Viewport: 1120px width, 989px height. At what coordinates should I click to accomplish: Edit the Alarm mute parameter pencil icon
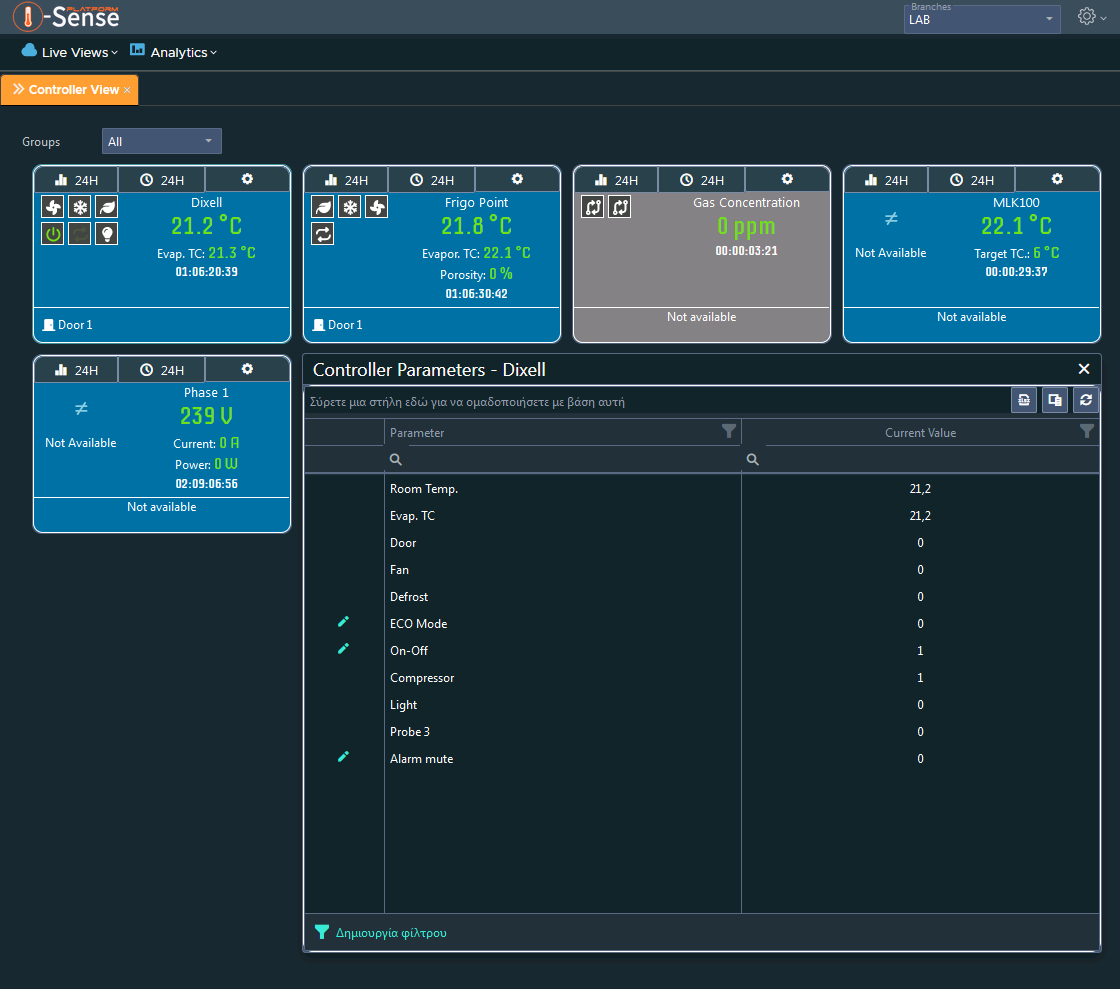pyautogui.click(x=344, y=757)
